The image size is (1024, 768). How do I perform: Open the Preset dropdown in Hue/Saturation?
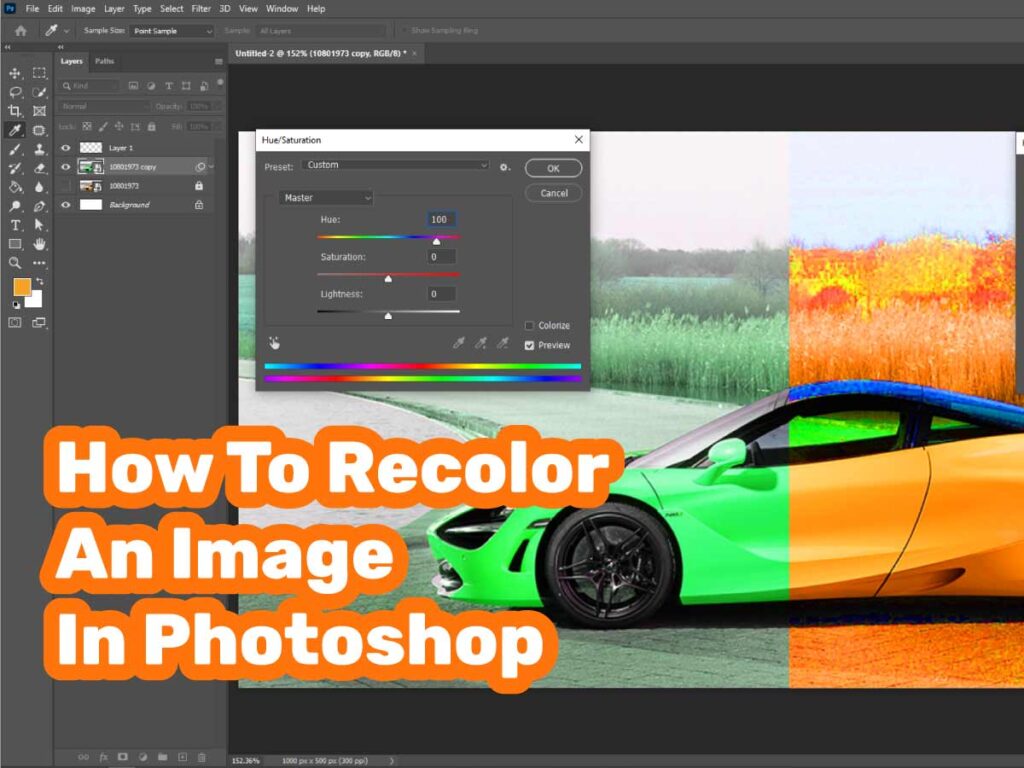point(393,165)
